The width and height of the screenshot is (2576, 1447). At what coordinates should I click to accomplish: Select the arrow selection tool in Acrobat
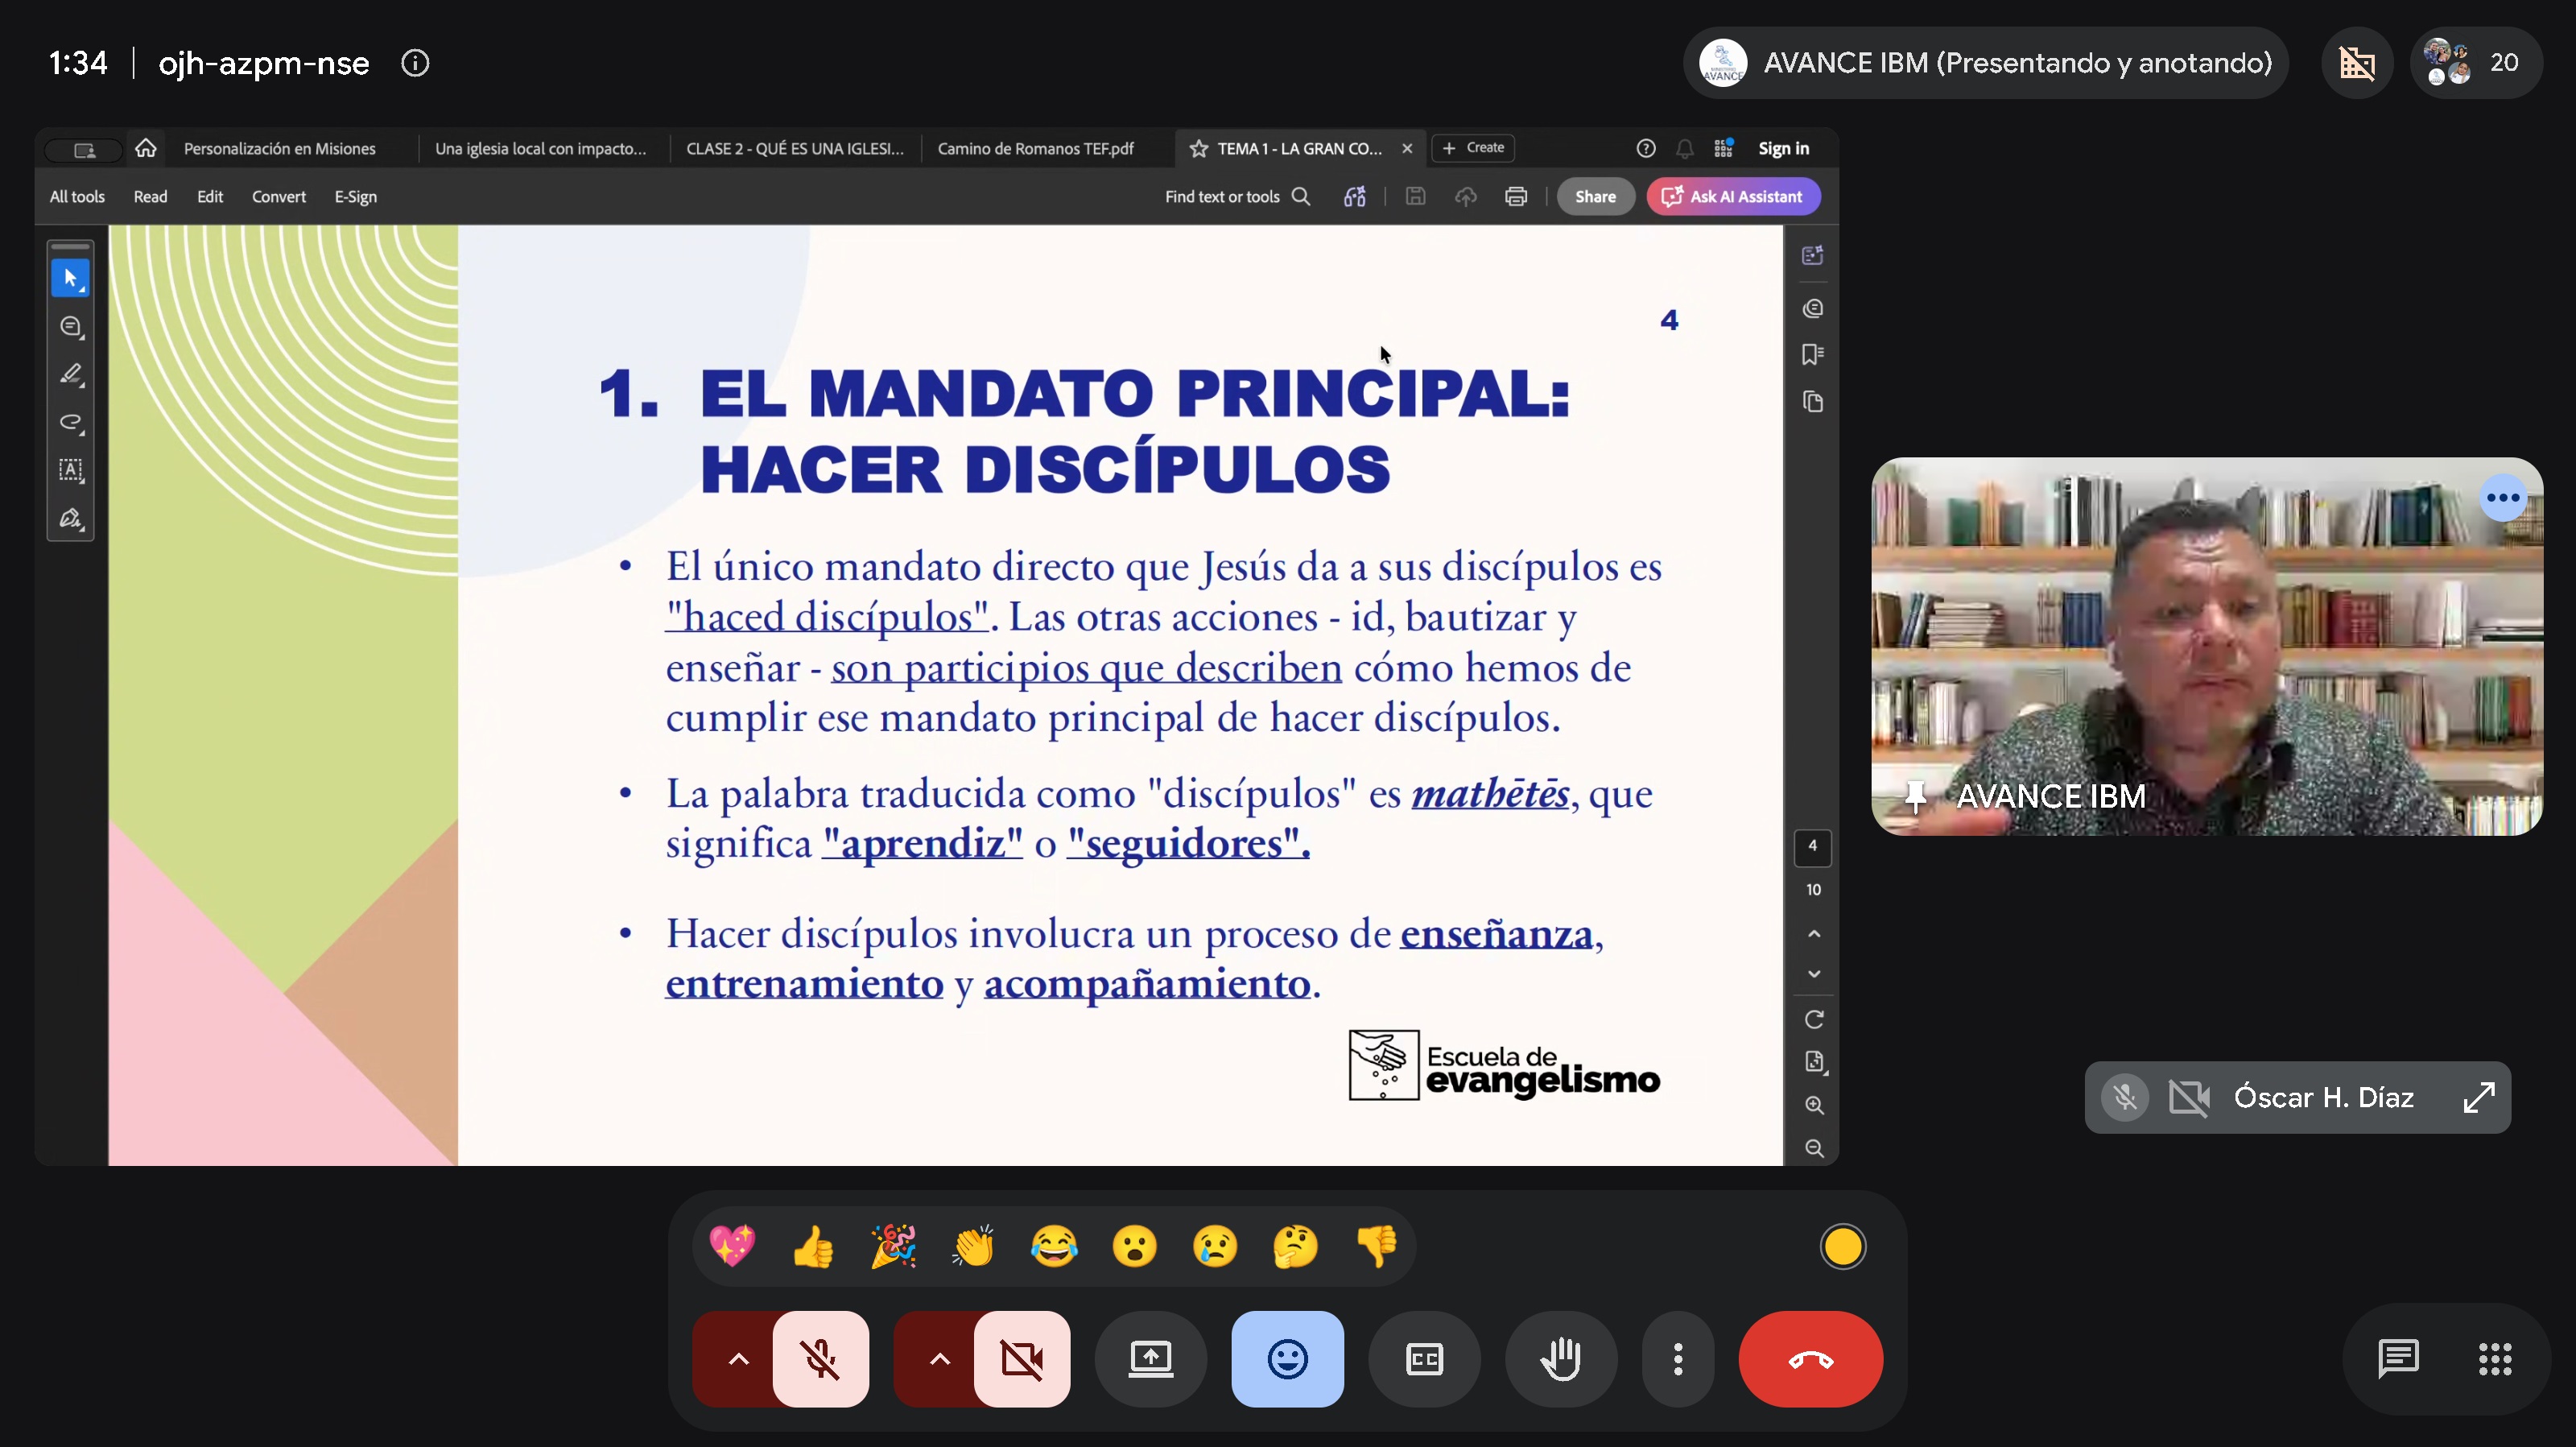(70, 278)
